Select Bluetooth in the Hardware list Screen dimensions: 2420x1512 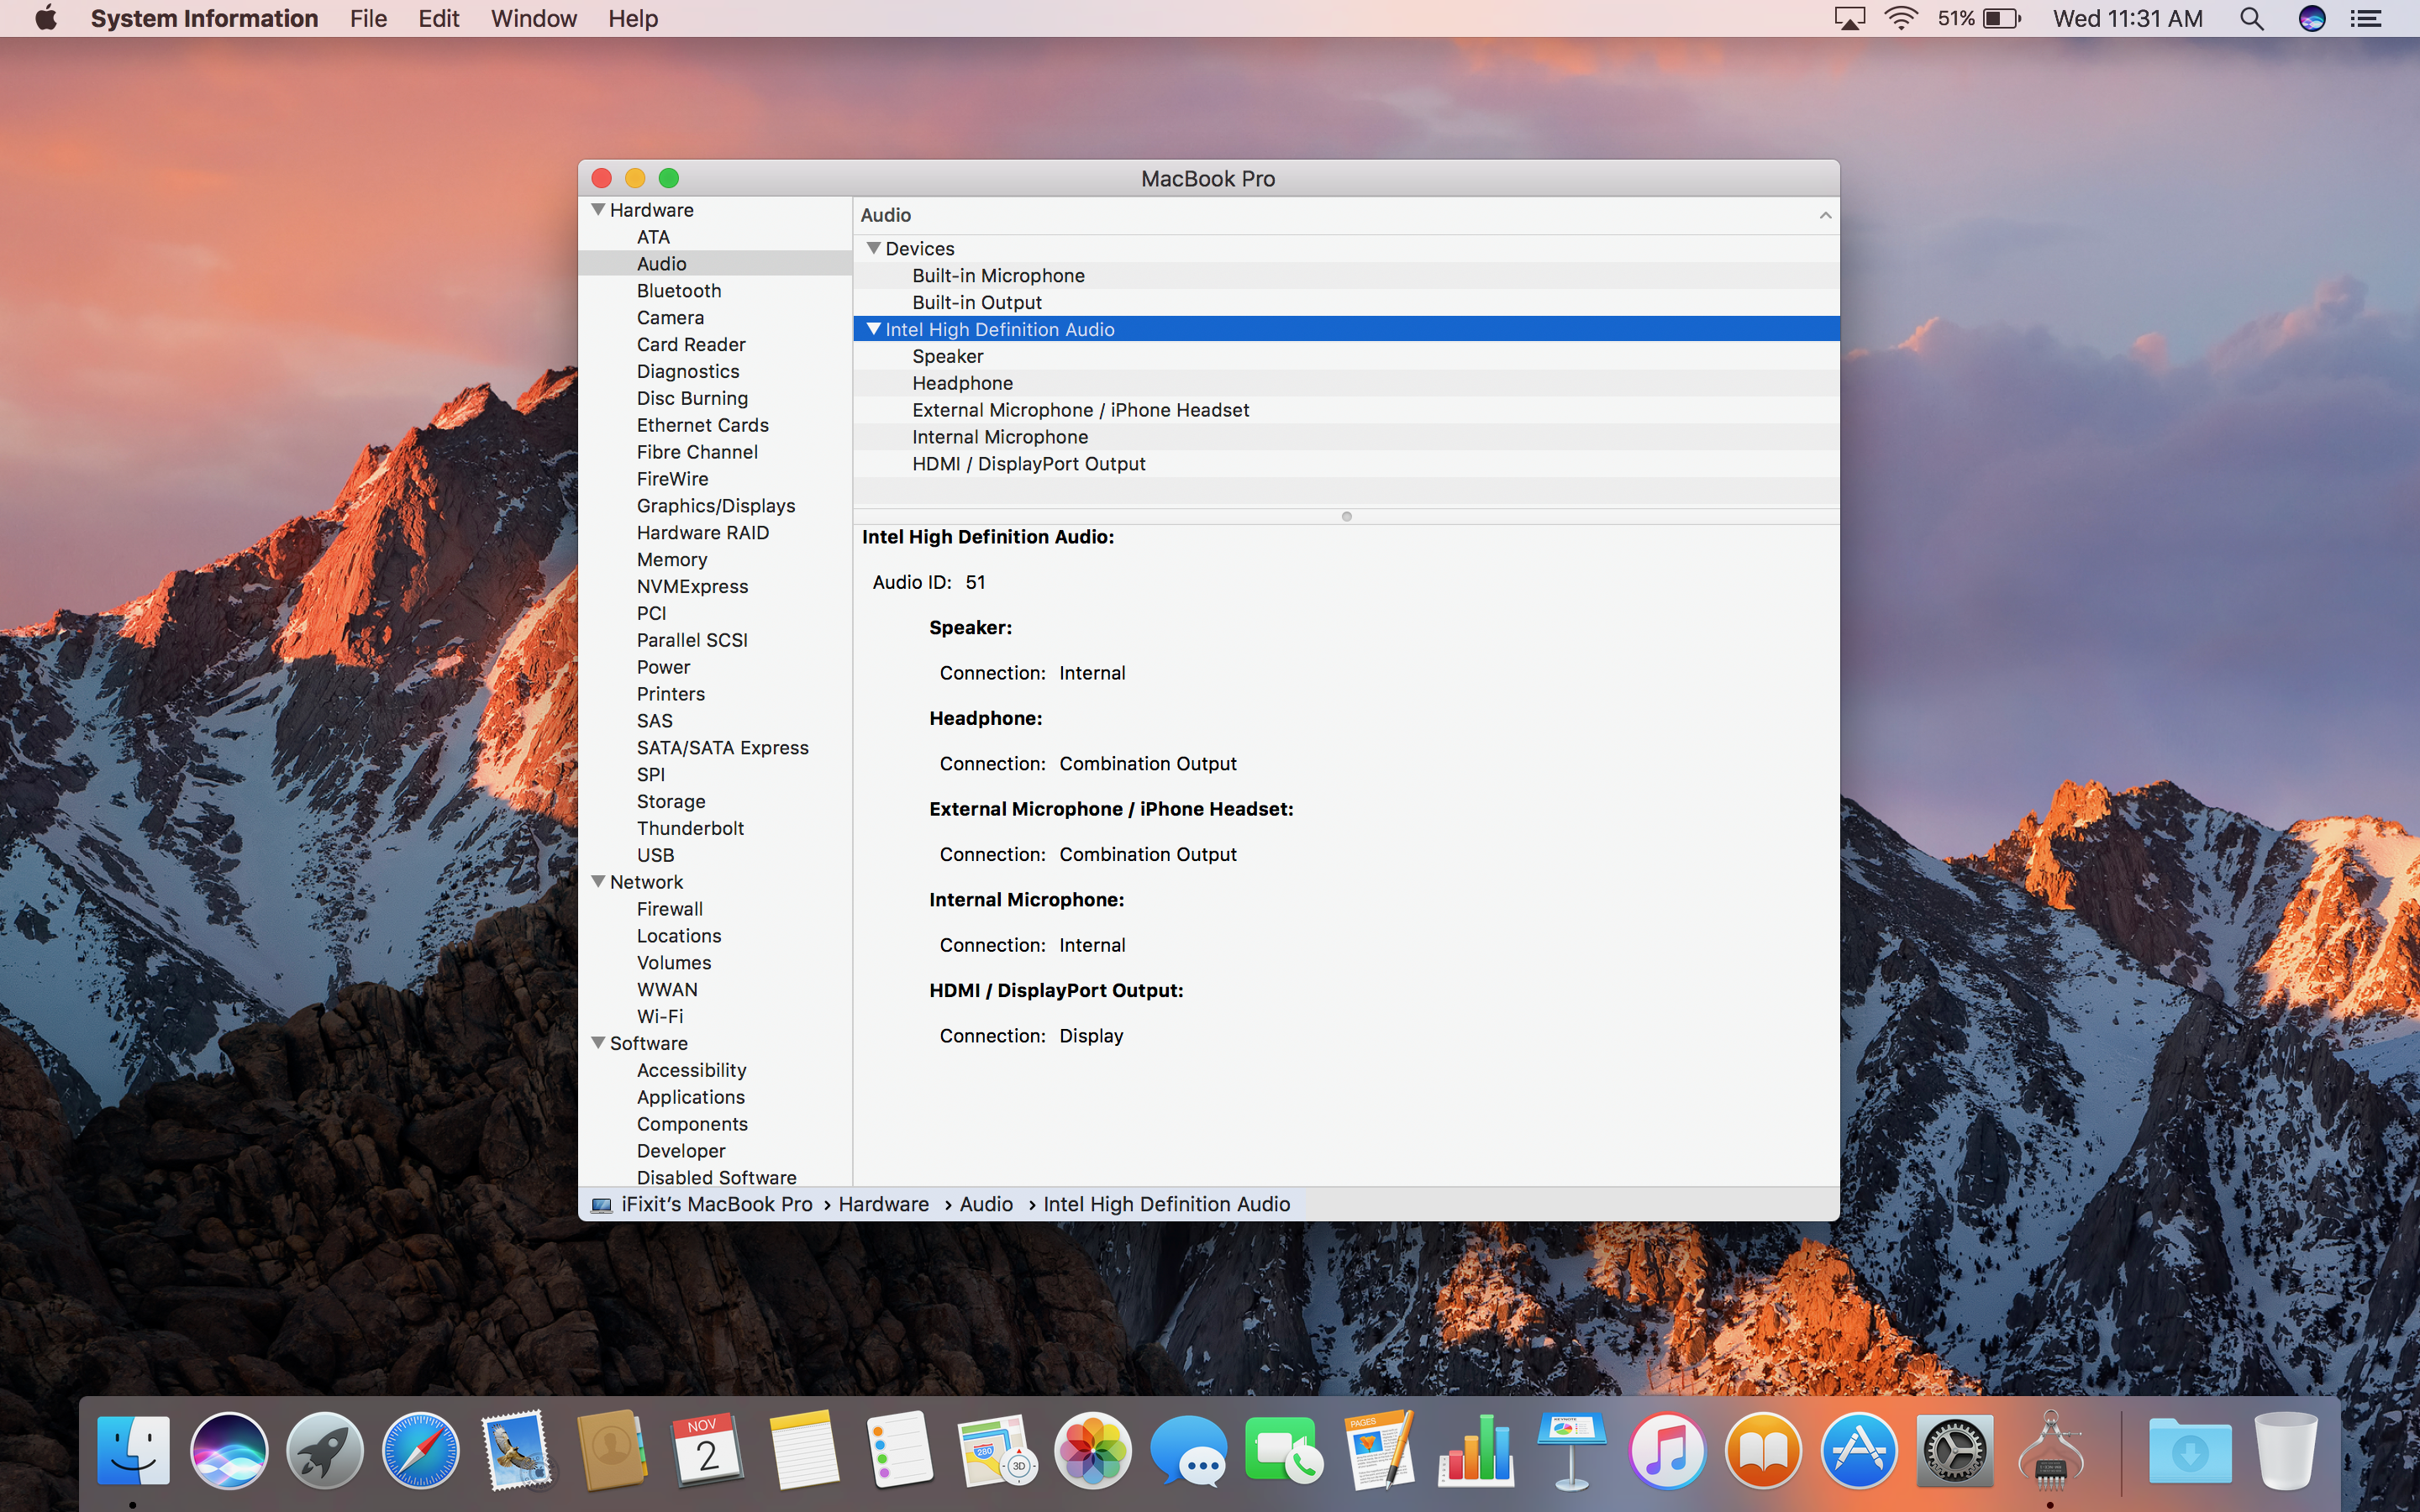pyautogui.click(x=679, y=290)
